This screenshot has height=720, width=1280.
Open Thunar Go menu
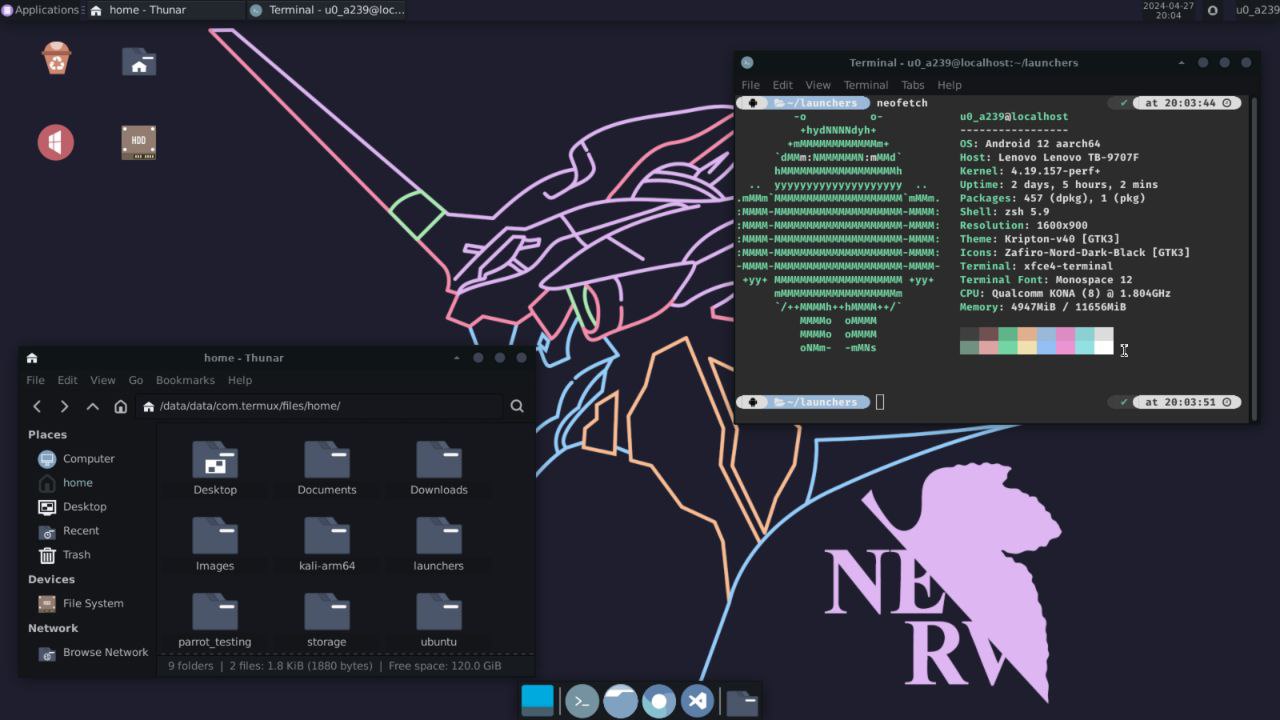click(136, 380)
